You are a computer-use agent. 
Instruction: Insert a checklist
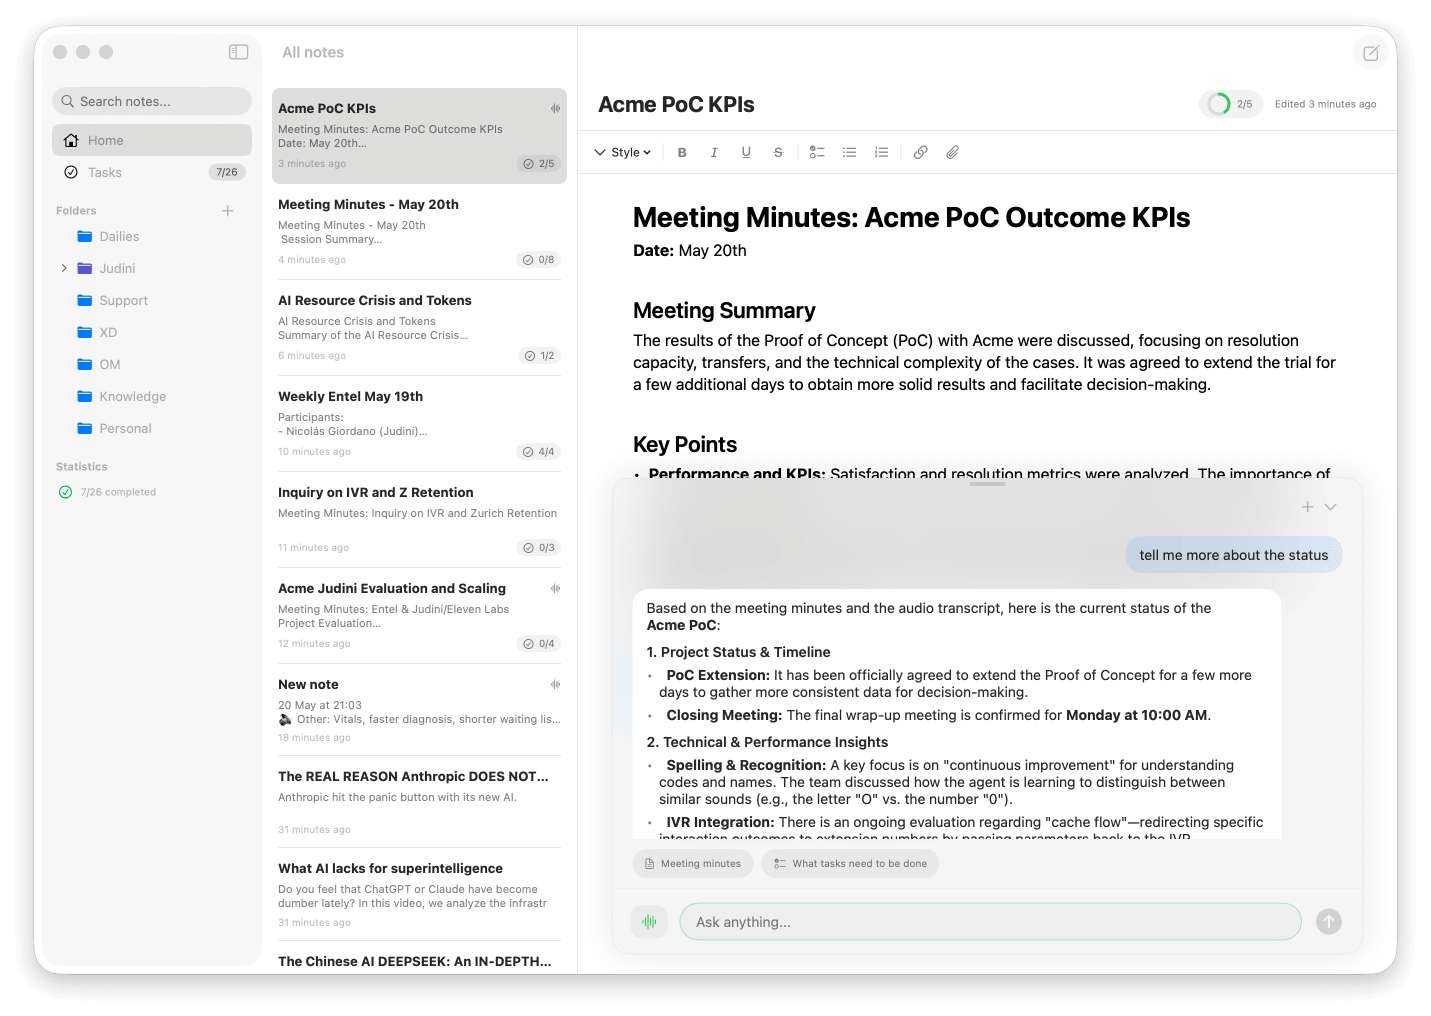coord(817,153)
